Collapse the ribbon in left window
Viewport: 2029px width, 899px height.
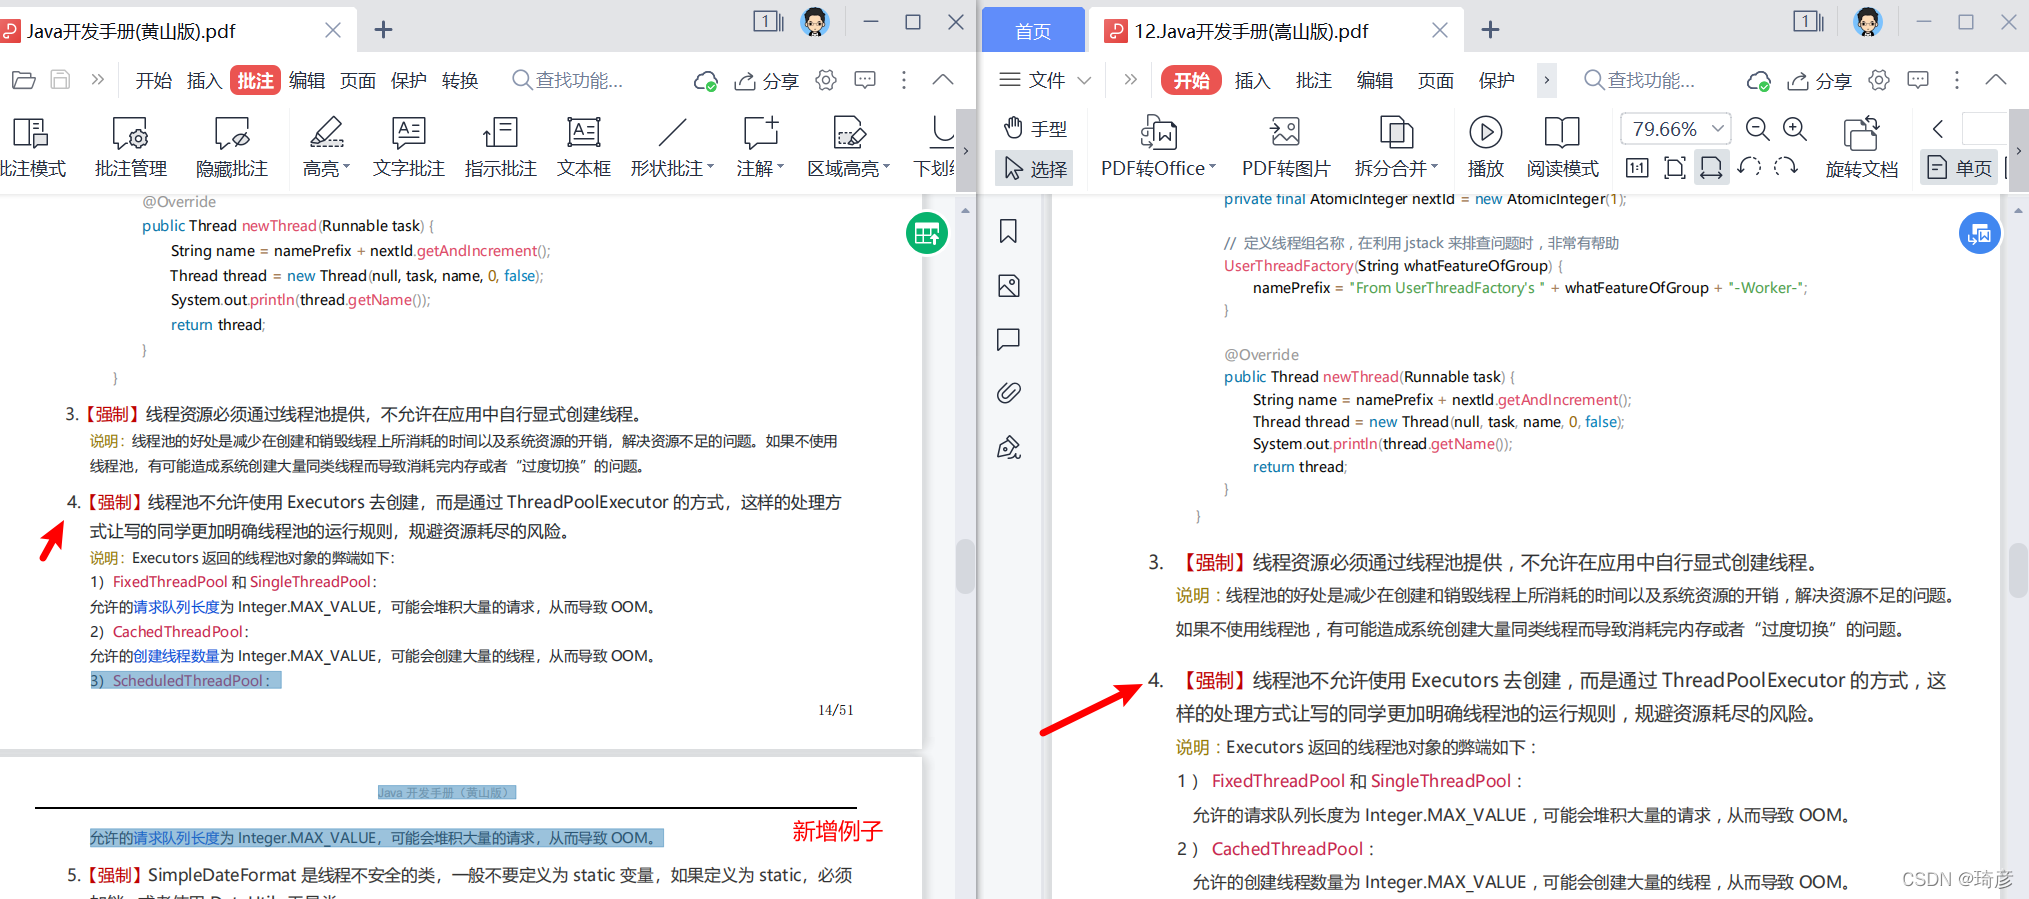pos(943,80)
